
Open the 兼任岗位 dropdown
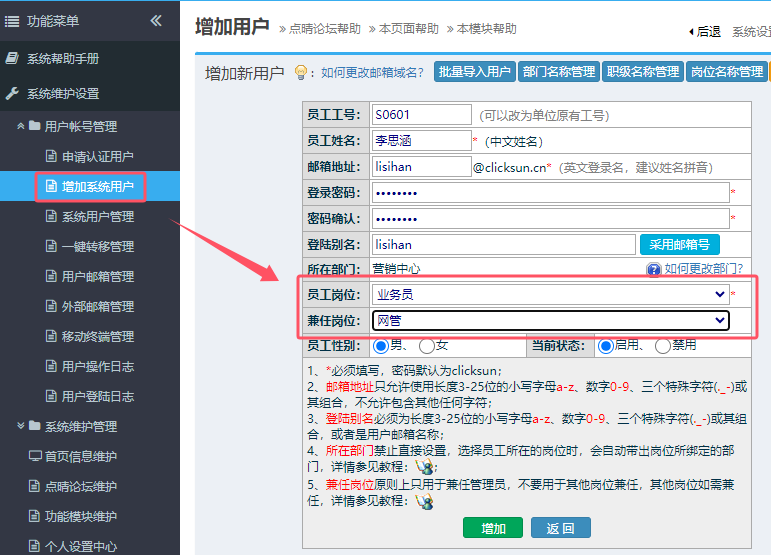pos(549,320)
